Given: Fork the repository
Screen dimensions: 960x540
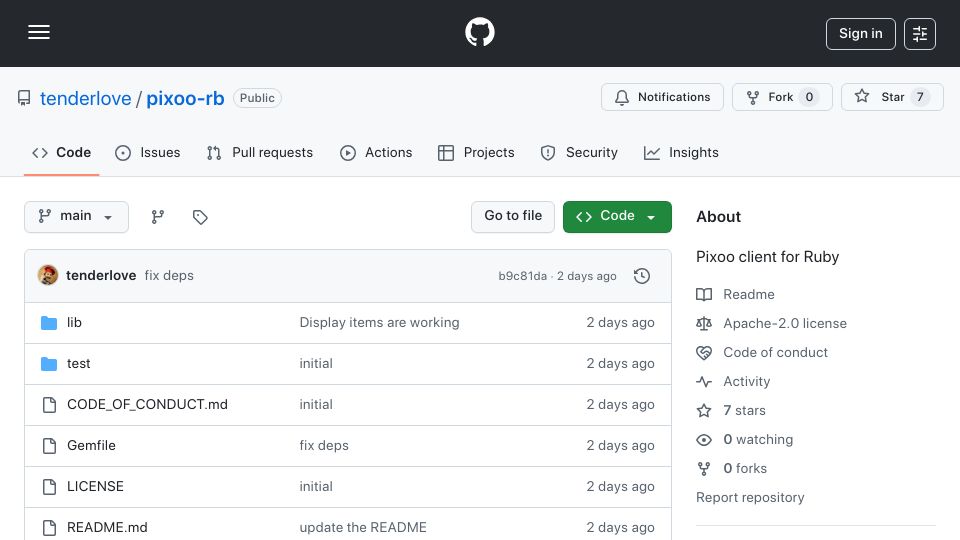Looking at the screenshot, I should click(x=782, y=97).
